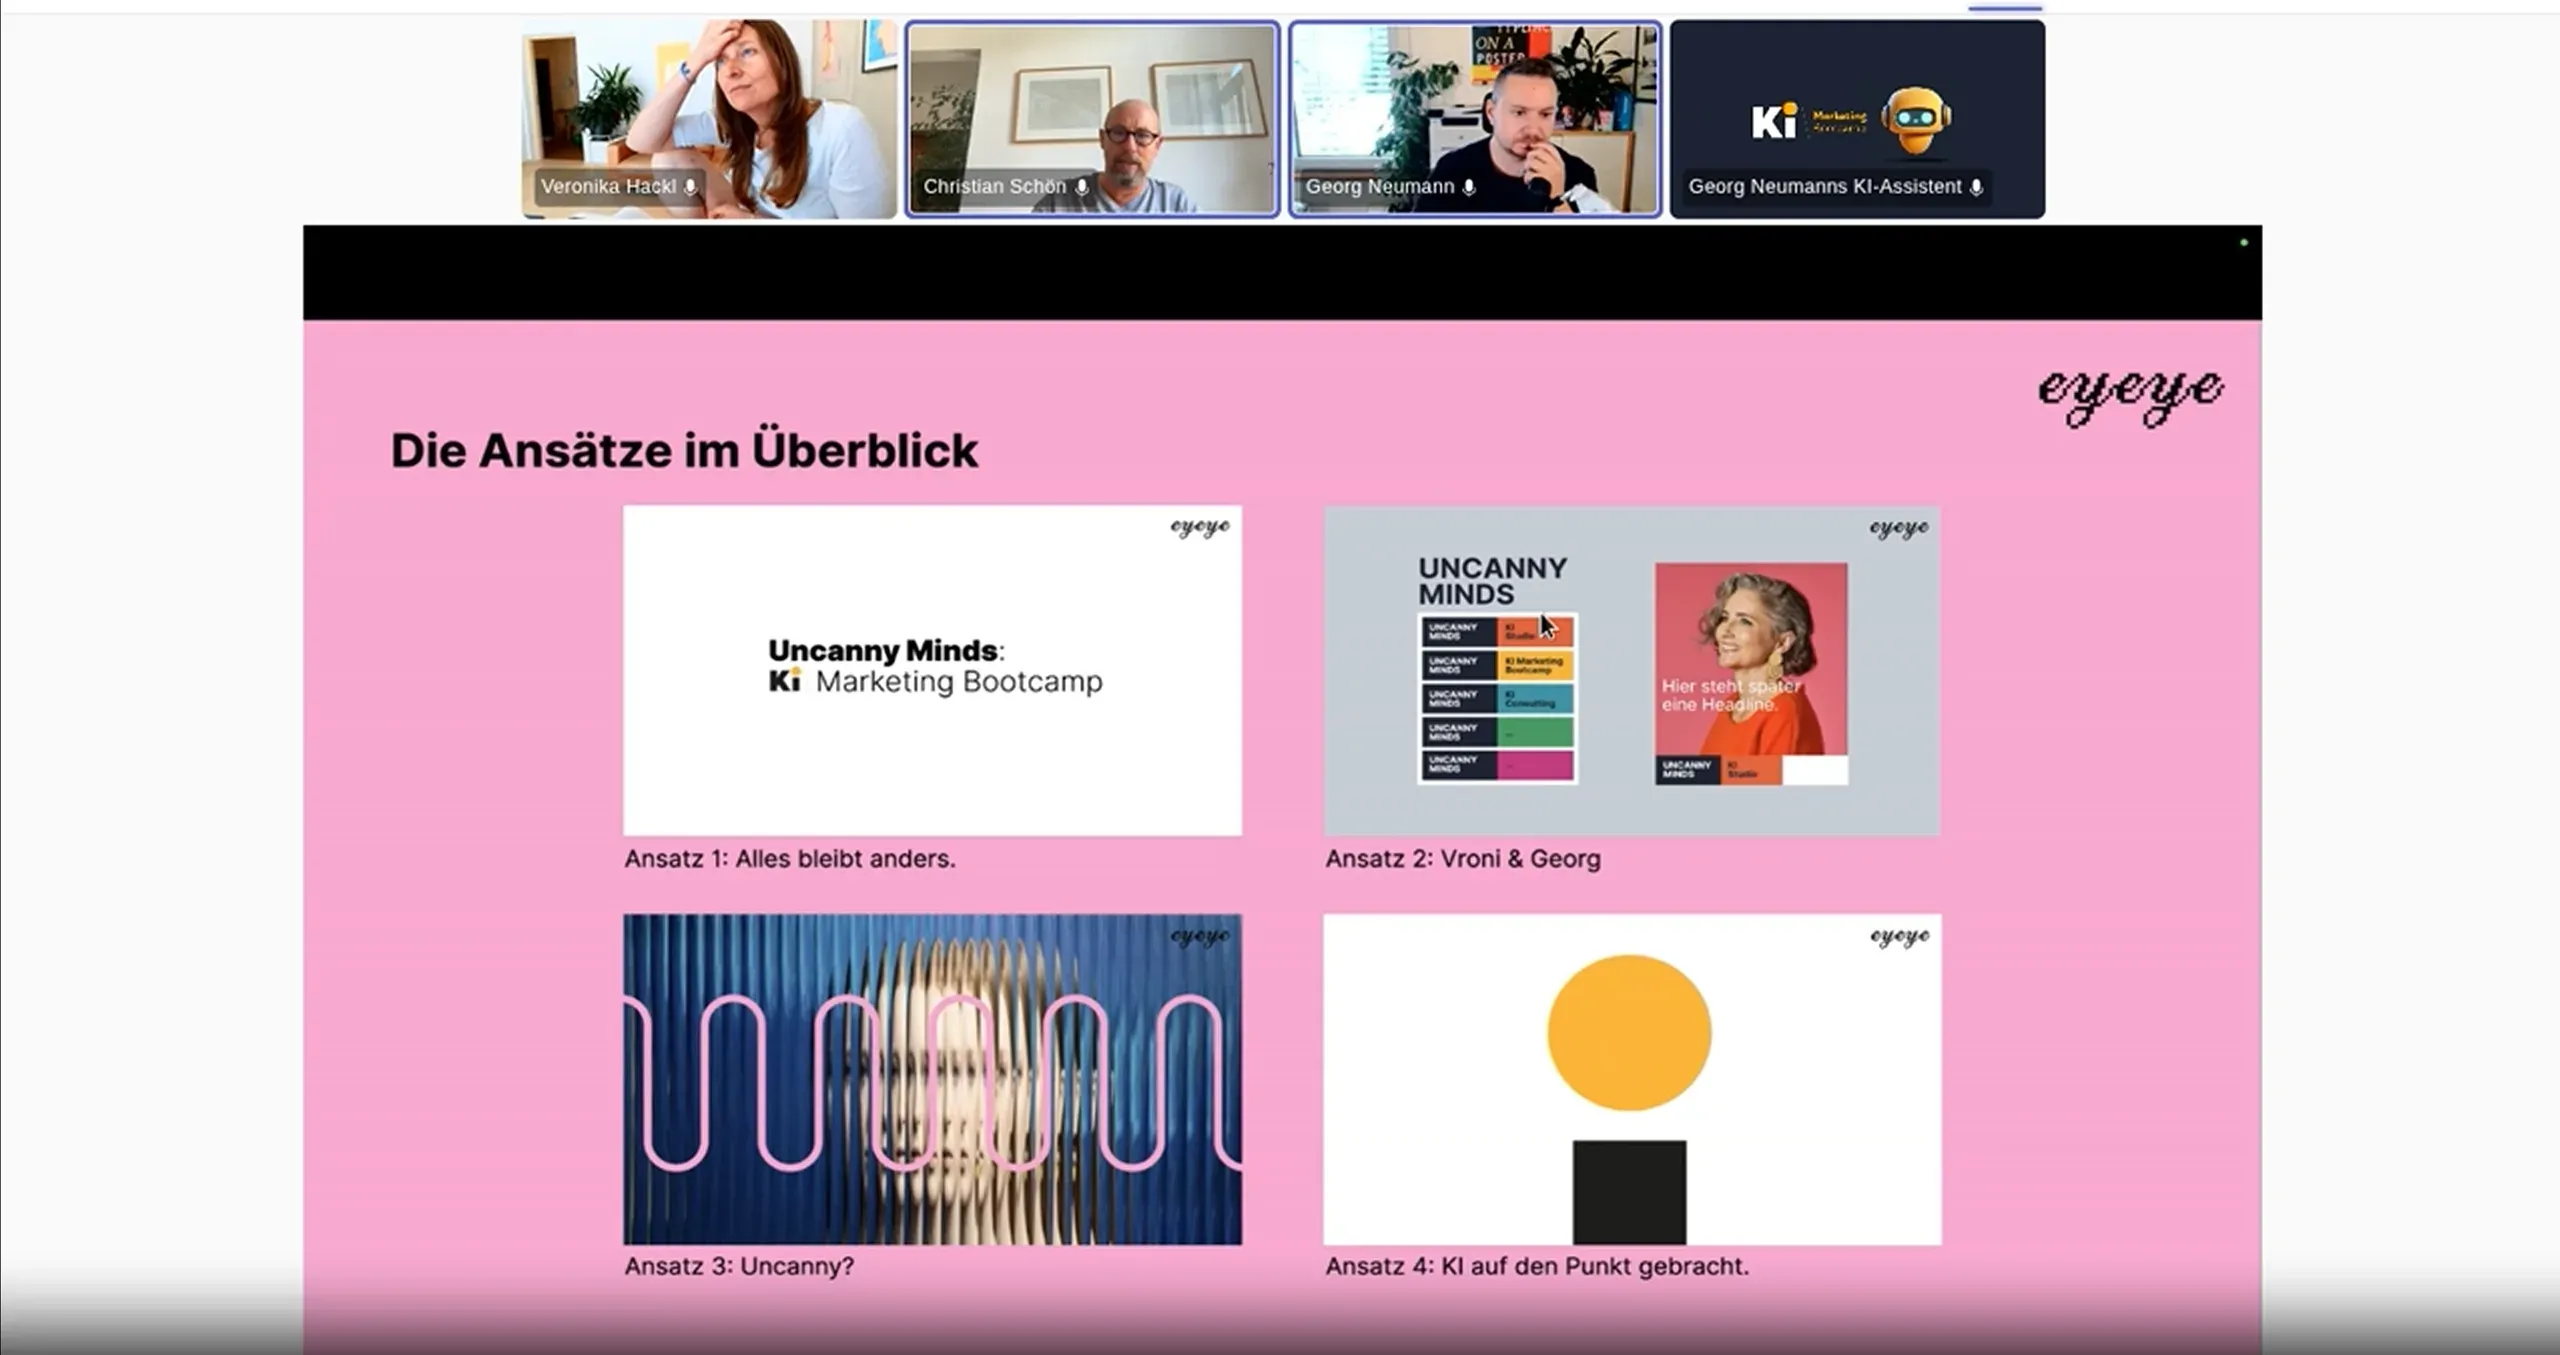This screenshot has width=2560, height=1355.
Task: Click 'Hier steht später eine Headline.' text
Action: (x=1731, y=695)
